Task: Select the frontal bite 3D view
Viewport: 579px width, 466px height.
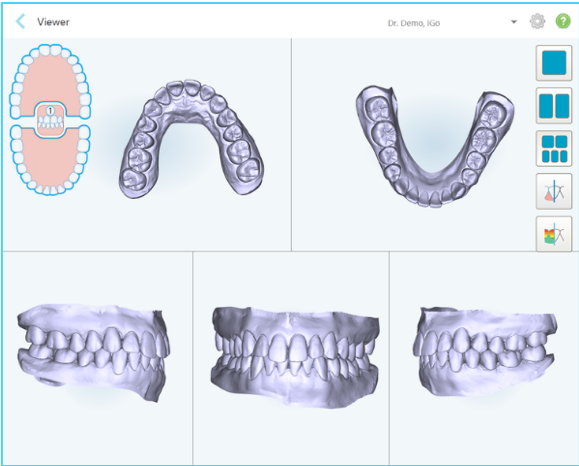Action: 295,357
